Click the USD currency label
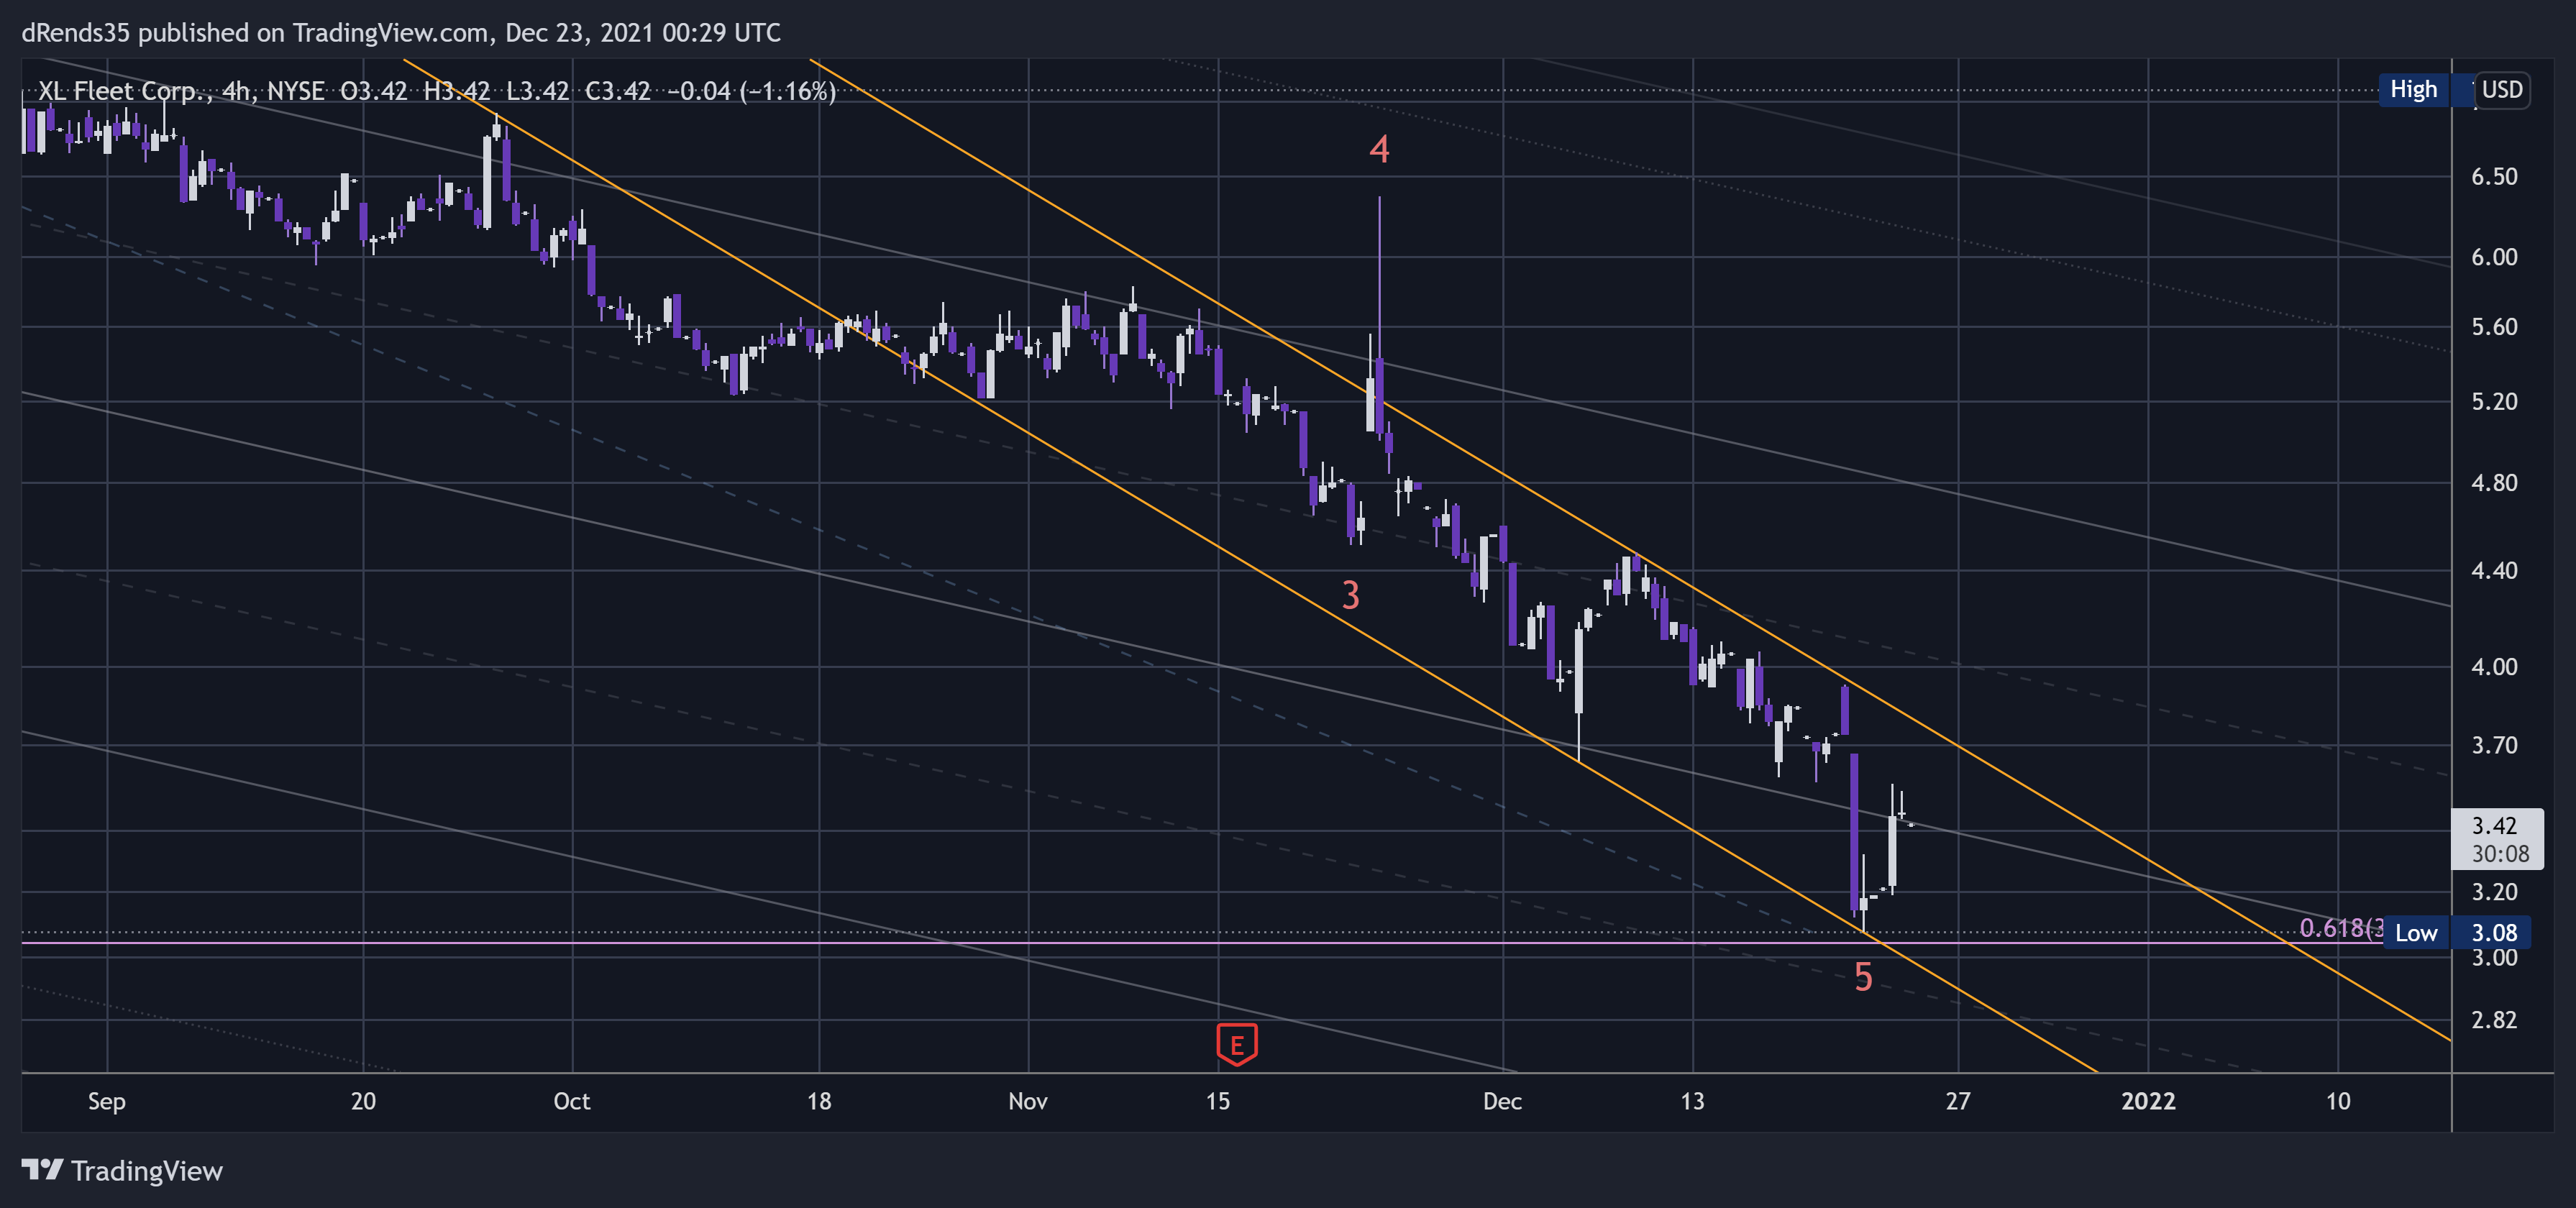This screenshot has height=1208, width=2576. point(2502,90)
